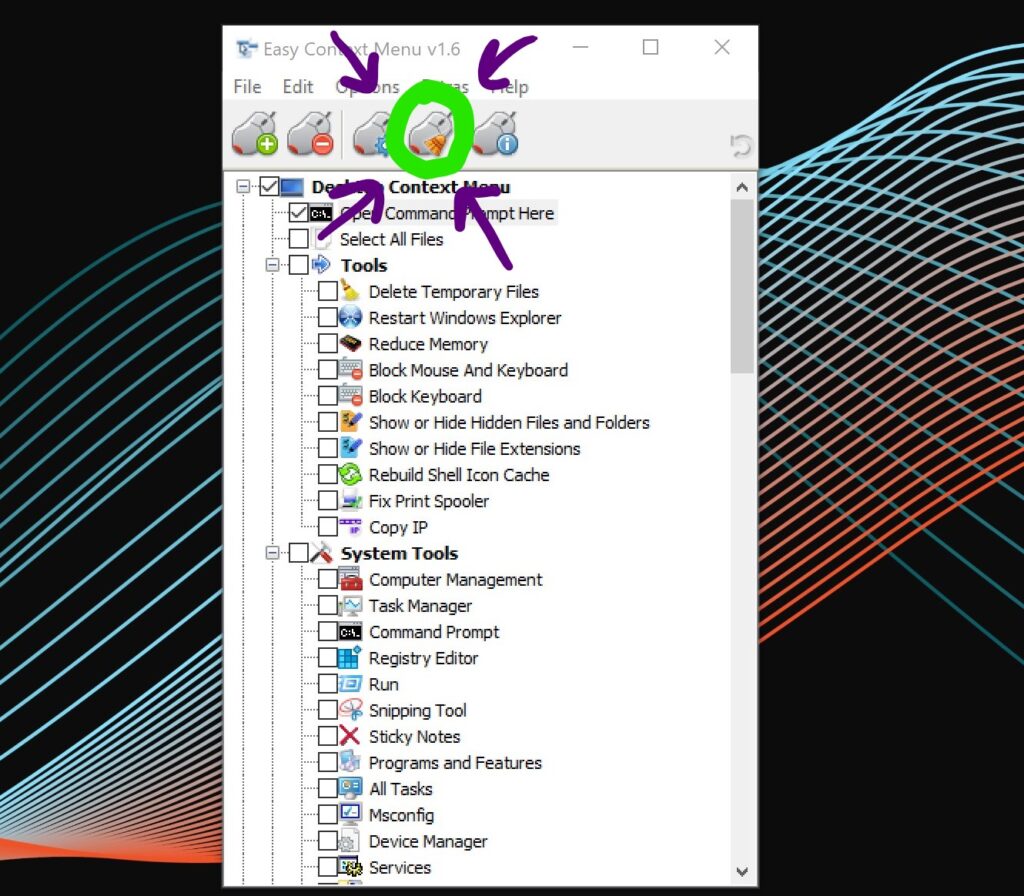Viewport: 1024px width, 896px height.
Task: Collapse the Tools tree node
Action: coord(272,265)
